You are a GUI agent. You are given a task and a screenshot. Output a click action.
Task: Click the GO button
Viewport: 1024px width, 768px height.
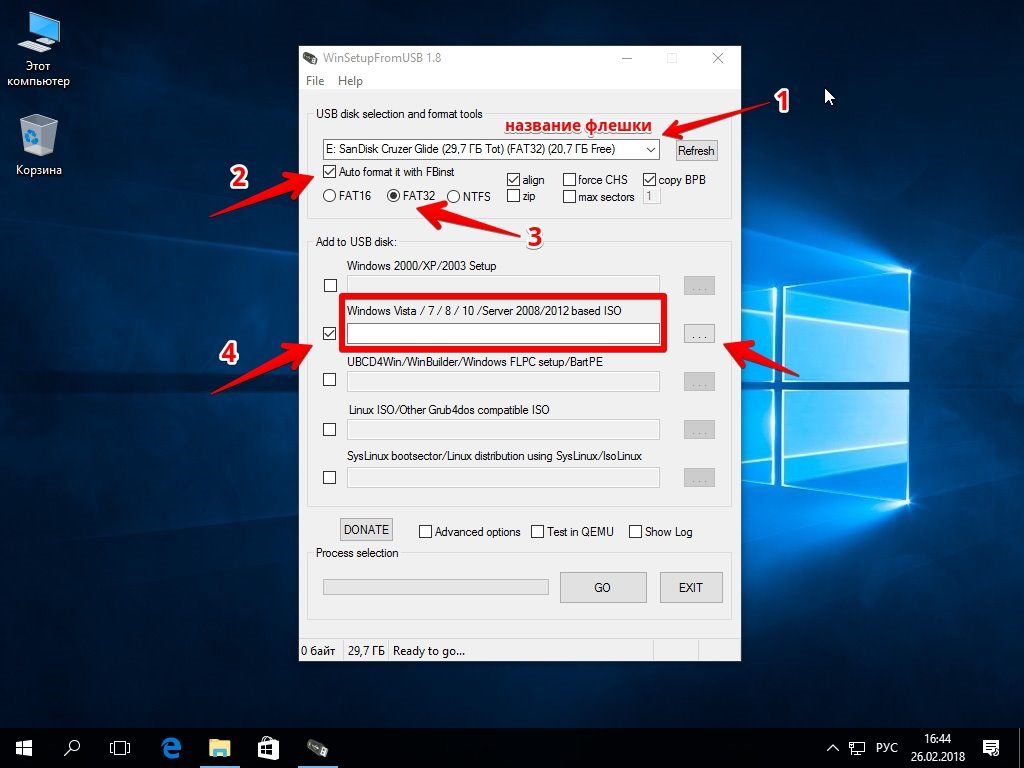click(603, 588)
